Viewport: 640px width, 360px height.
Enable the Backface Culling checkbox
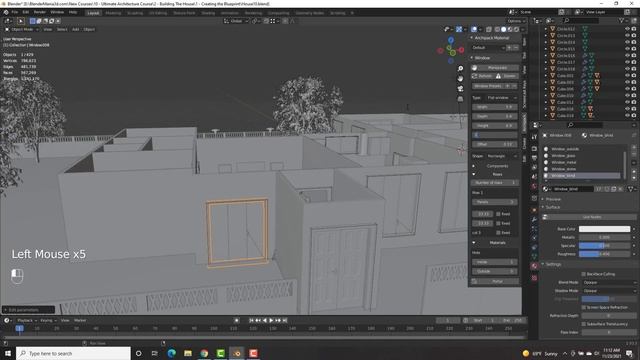[584, 274]
